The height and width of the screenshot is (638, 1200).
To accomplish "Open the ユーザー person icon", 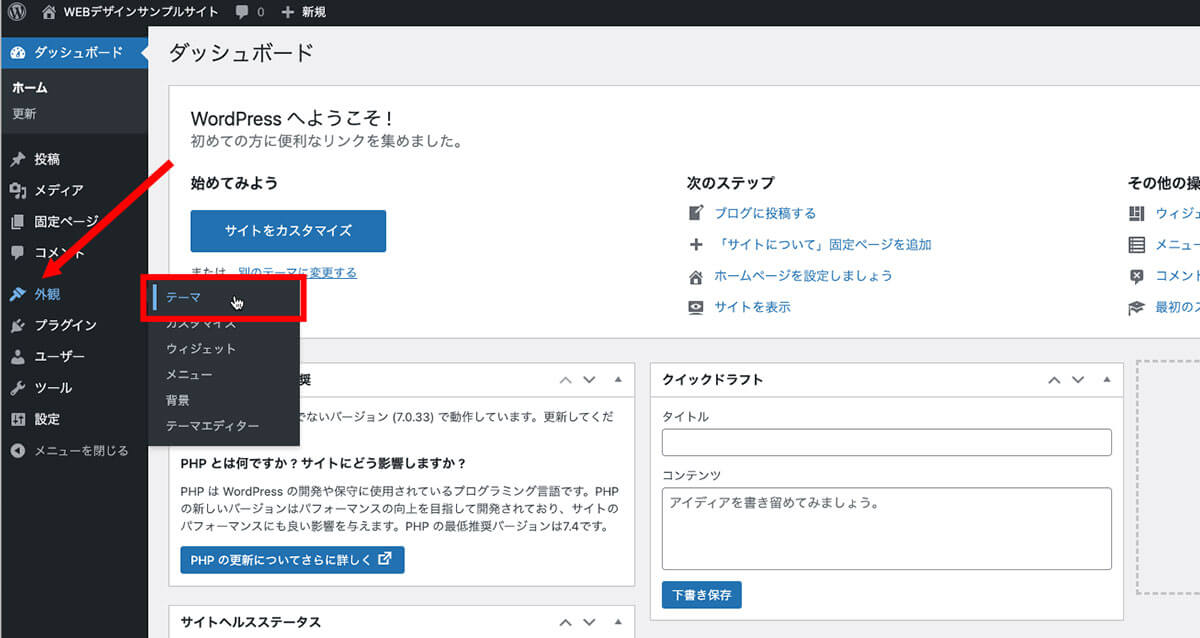I will (17, 356).
